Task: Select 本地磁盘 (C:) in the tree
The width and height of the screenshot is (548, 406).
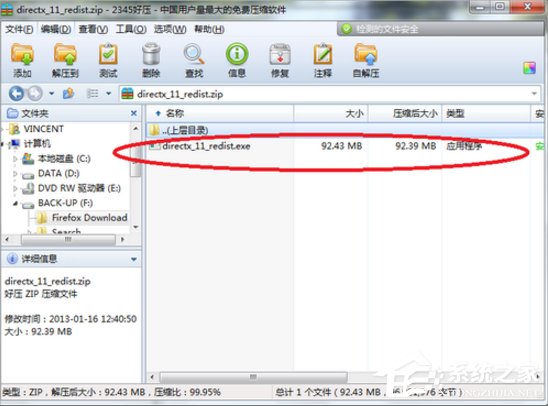Action: pyautogui.click(x=64, y=159)
